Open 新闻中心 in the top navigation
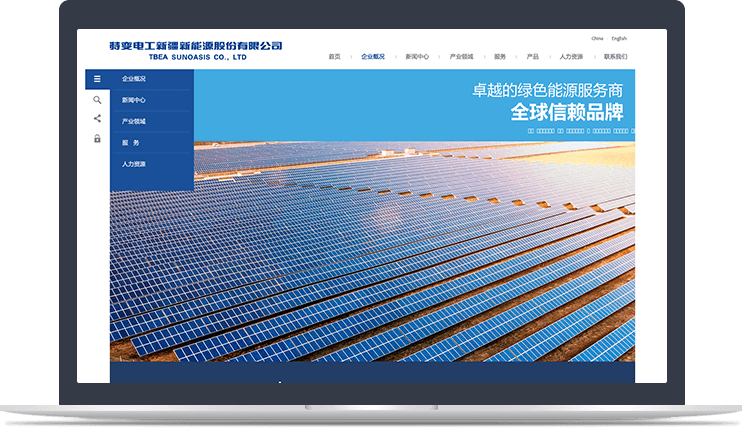This screenshot has width=742, height=429. (417, 56)
